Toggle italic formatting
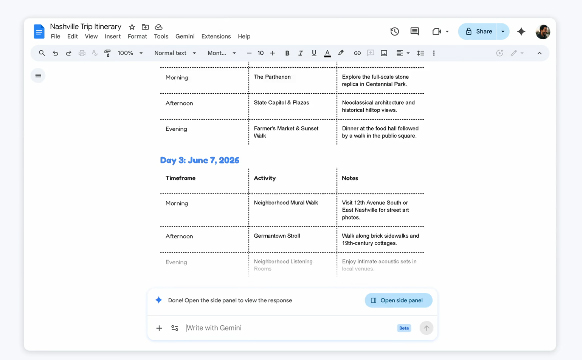 click(x=300, y=53)
